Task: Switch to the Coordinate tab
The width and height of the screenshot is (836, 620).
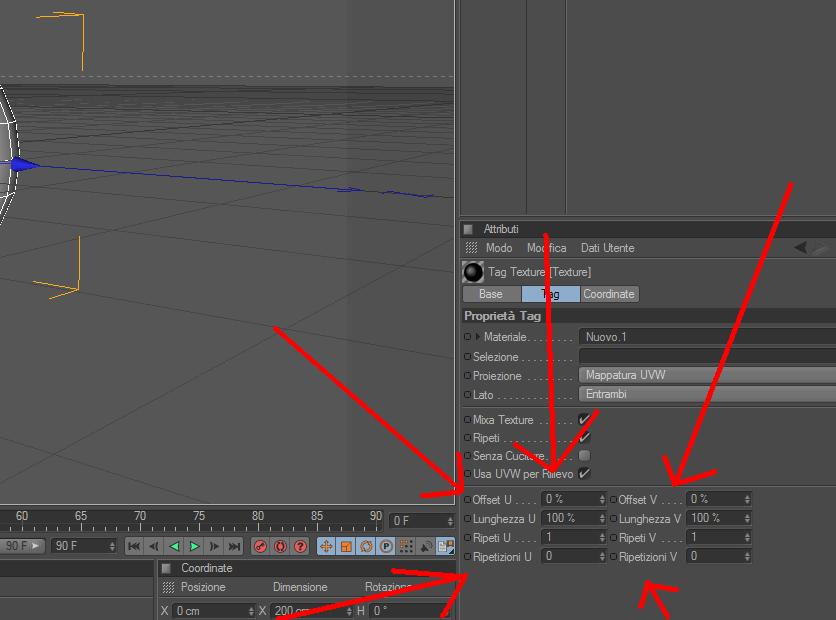Action: (x=609, y=294)
